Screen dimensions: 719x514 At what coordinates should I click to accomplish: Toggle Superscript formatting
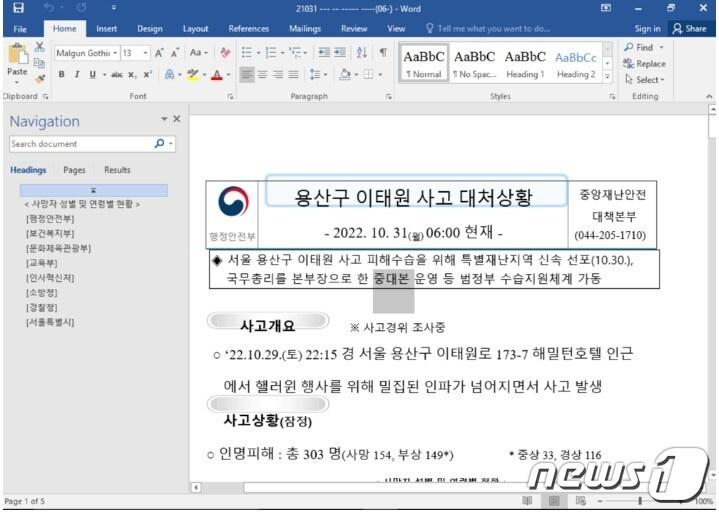[148, 74]
